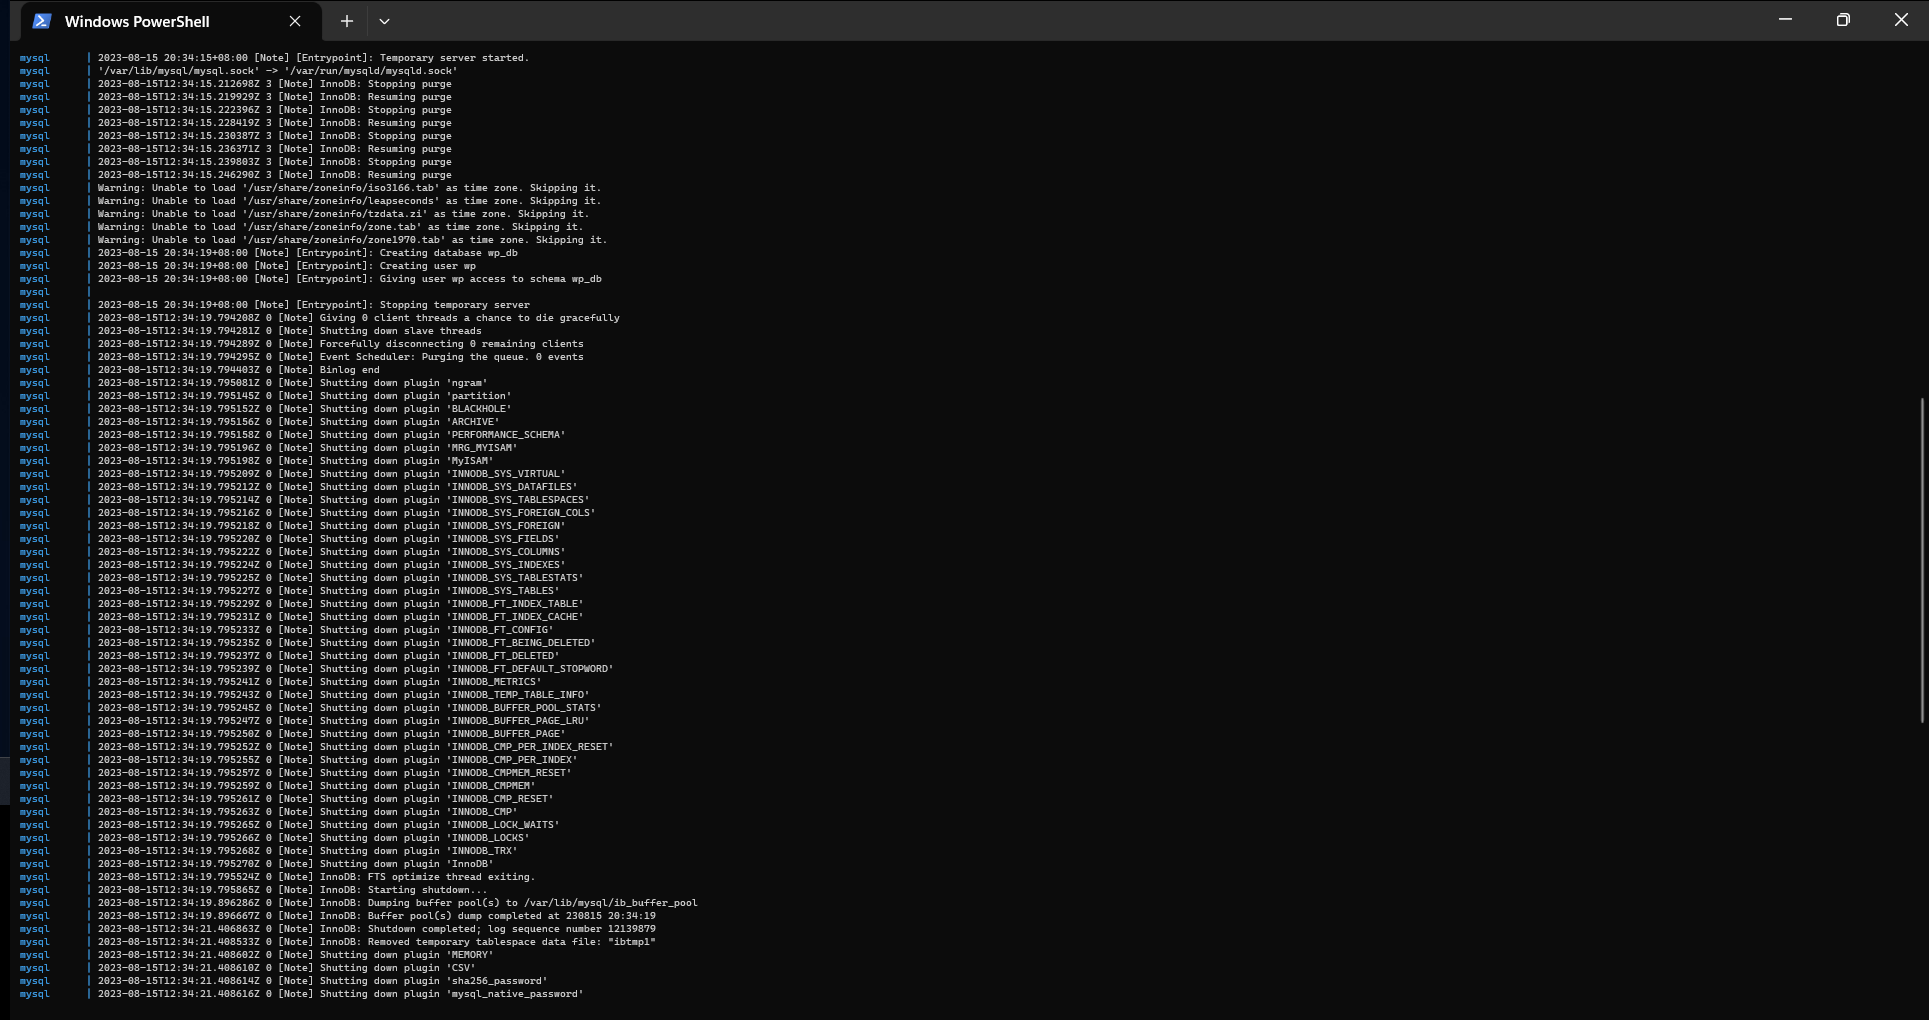Click 'Shutdown completed; log sequence number' line
This screenshot has width=1929, height=1020.
376,929
